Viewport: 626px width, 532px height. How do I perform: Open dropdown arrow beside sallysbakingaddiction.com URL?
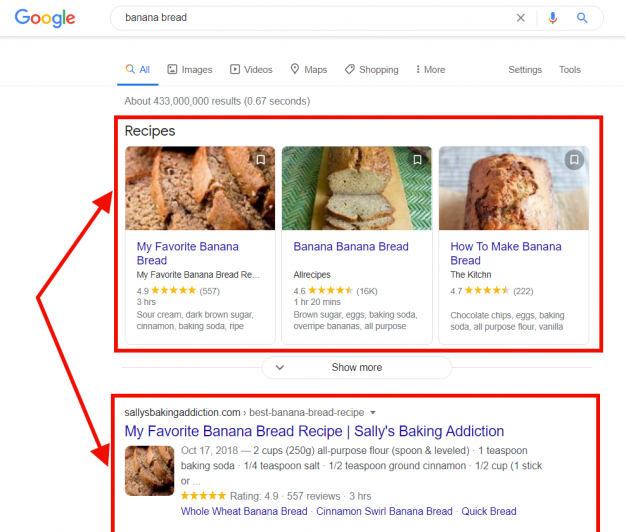pyautogui.click(x=373, y=412)
